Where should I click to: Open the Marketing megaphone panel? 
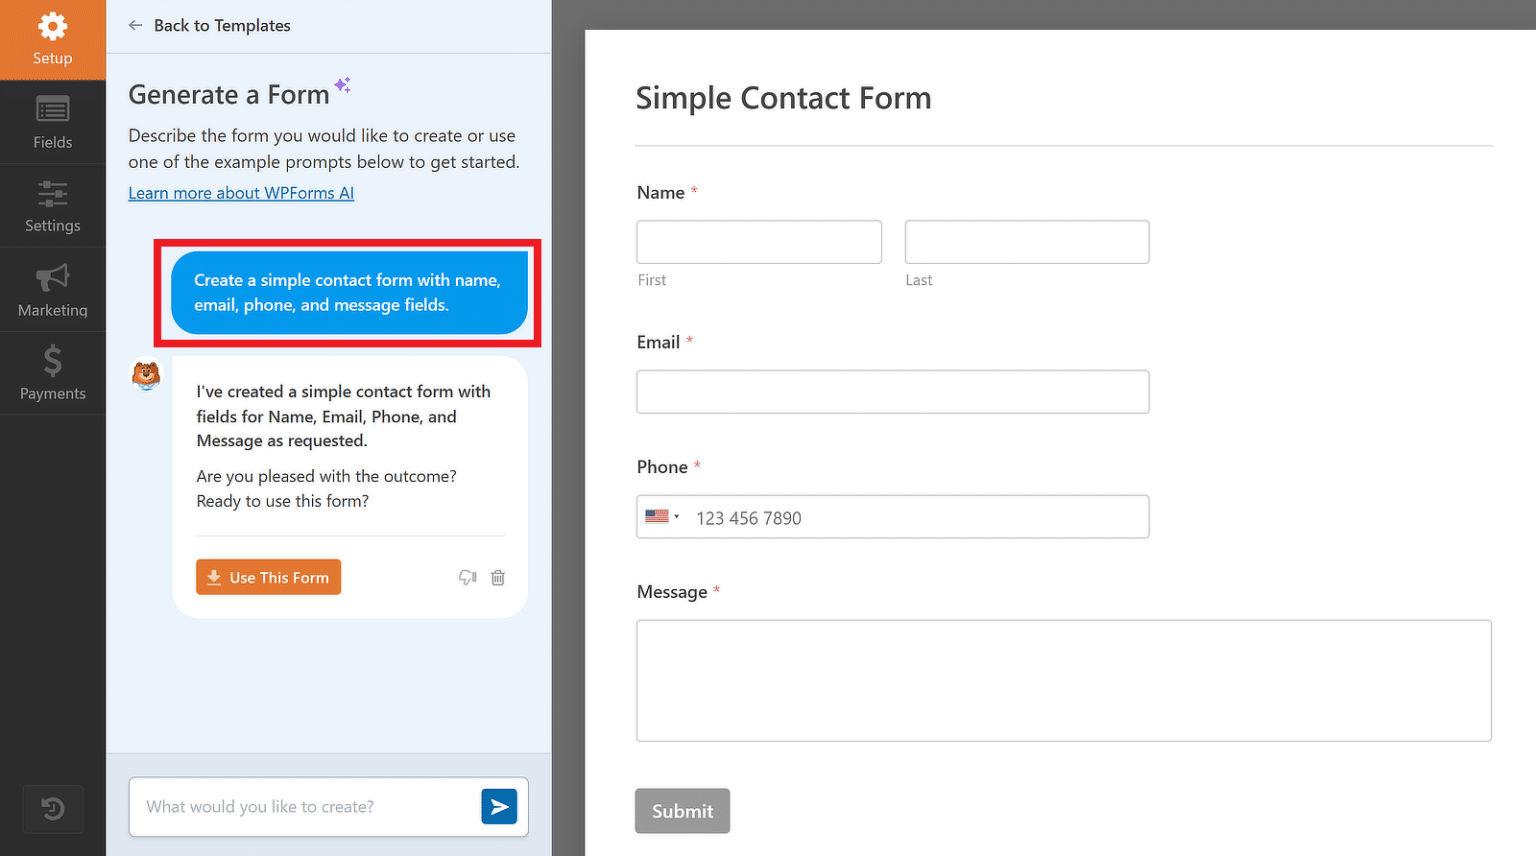(x=52, y=278)
